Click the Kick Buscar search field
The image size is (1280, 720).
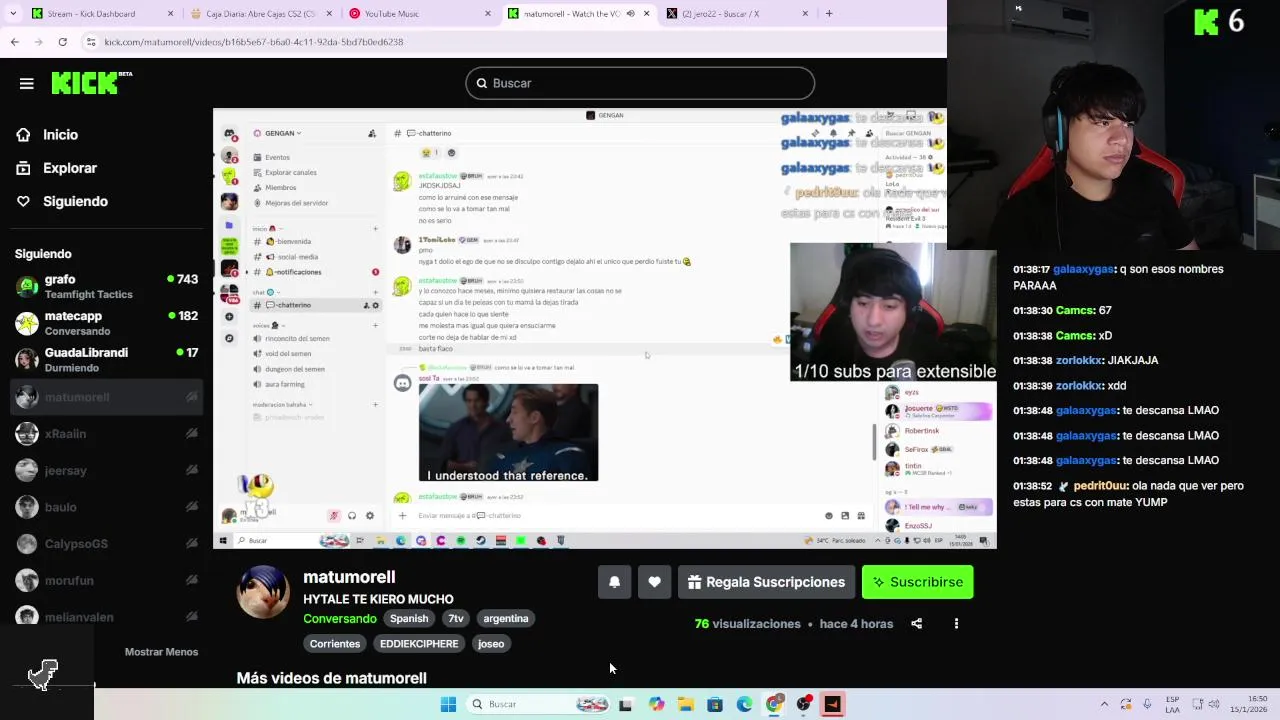pyautogui.click(x=640, y=83)
